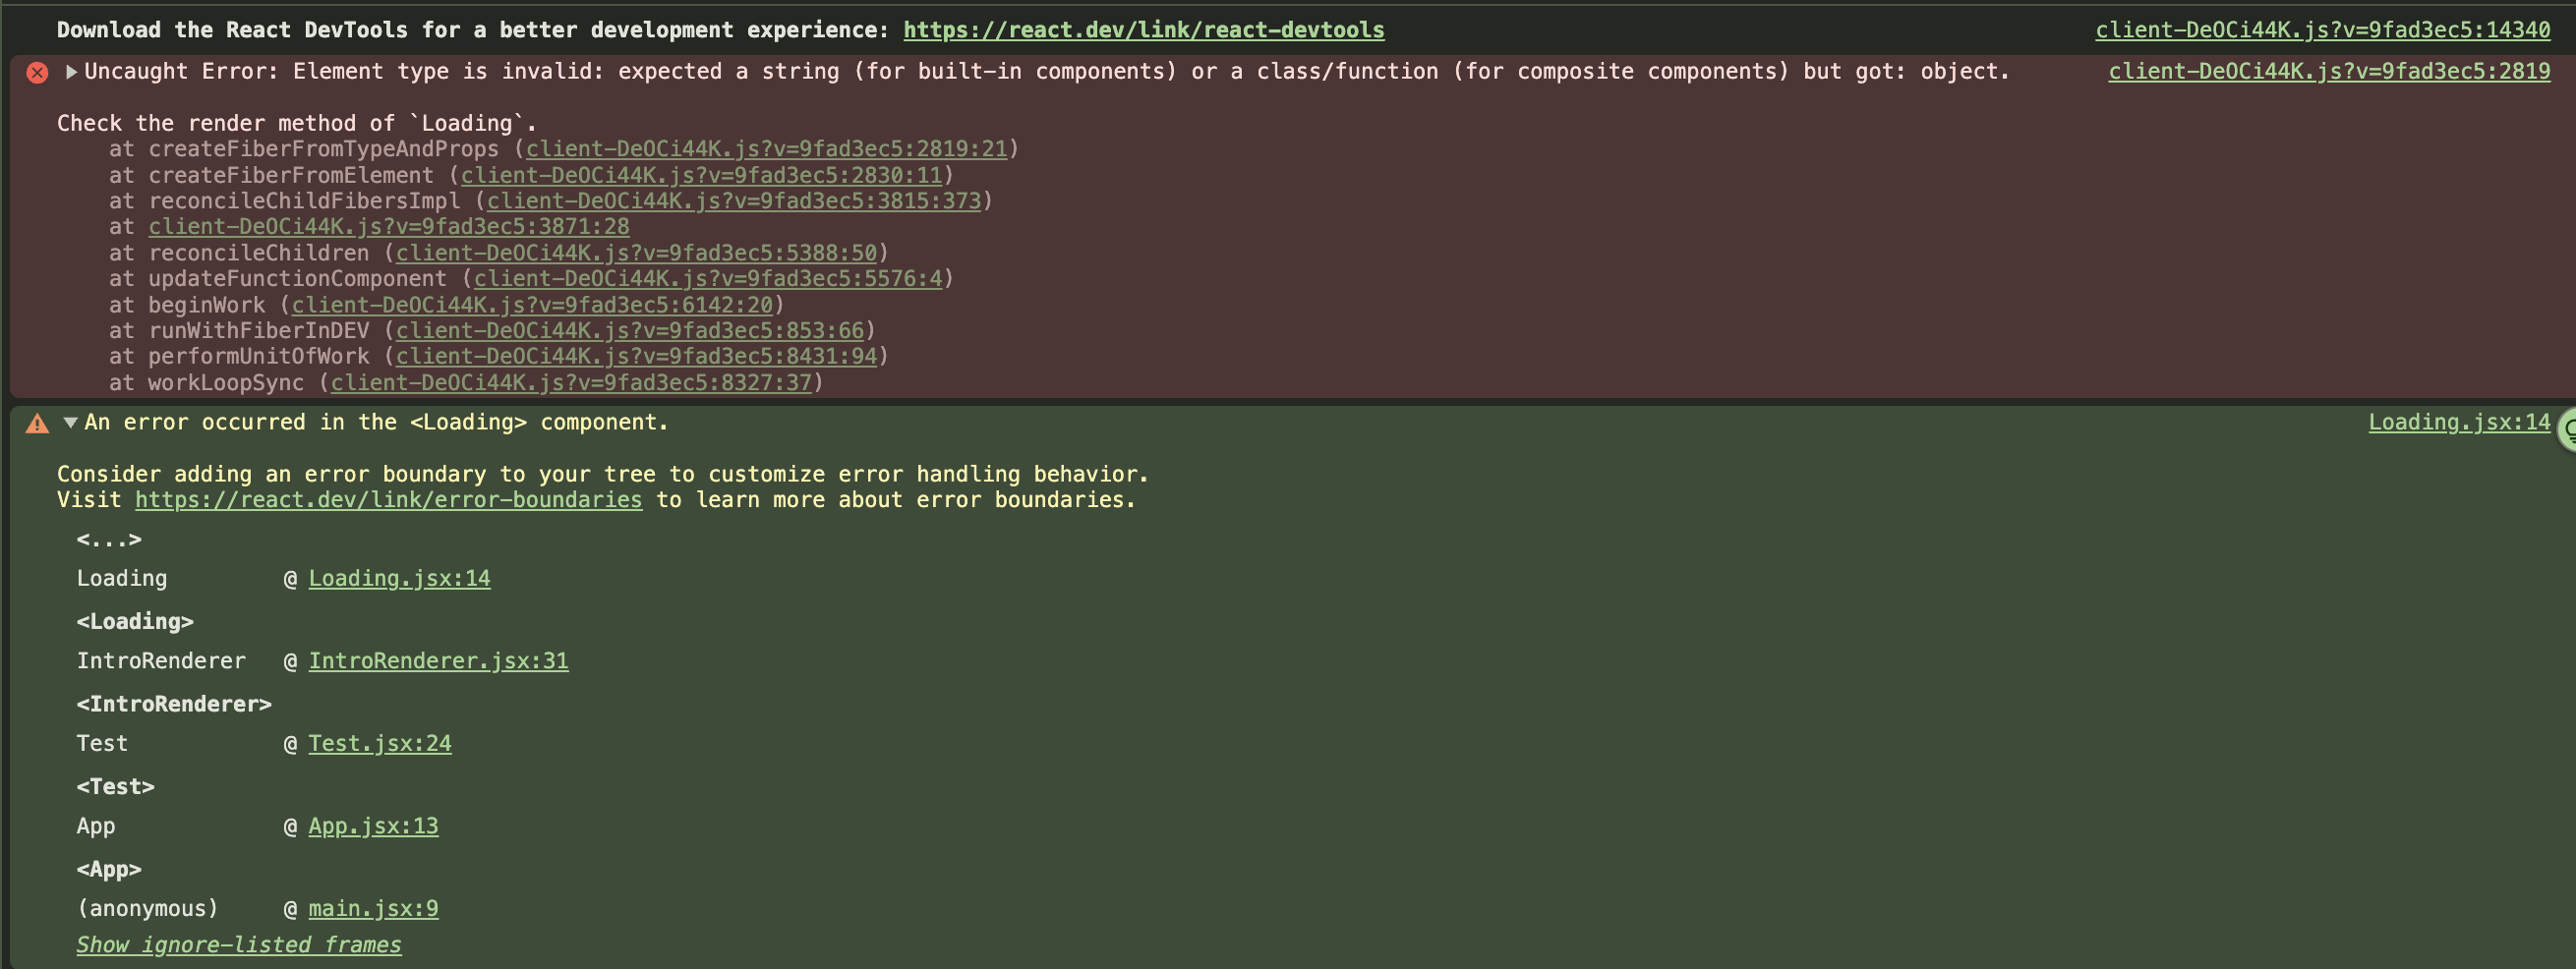Show ignore-listed frames
The width and height of the screenshot is (2576, 969).
(239, 945)
